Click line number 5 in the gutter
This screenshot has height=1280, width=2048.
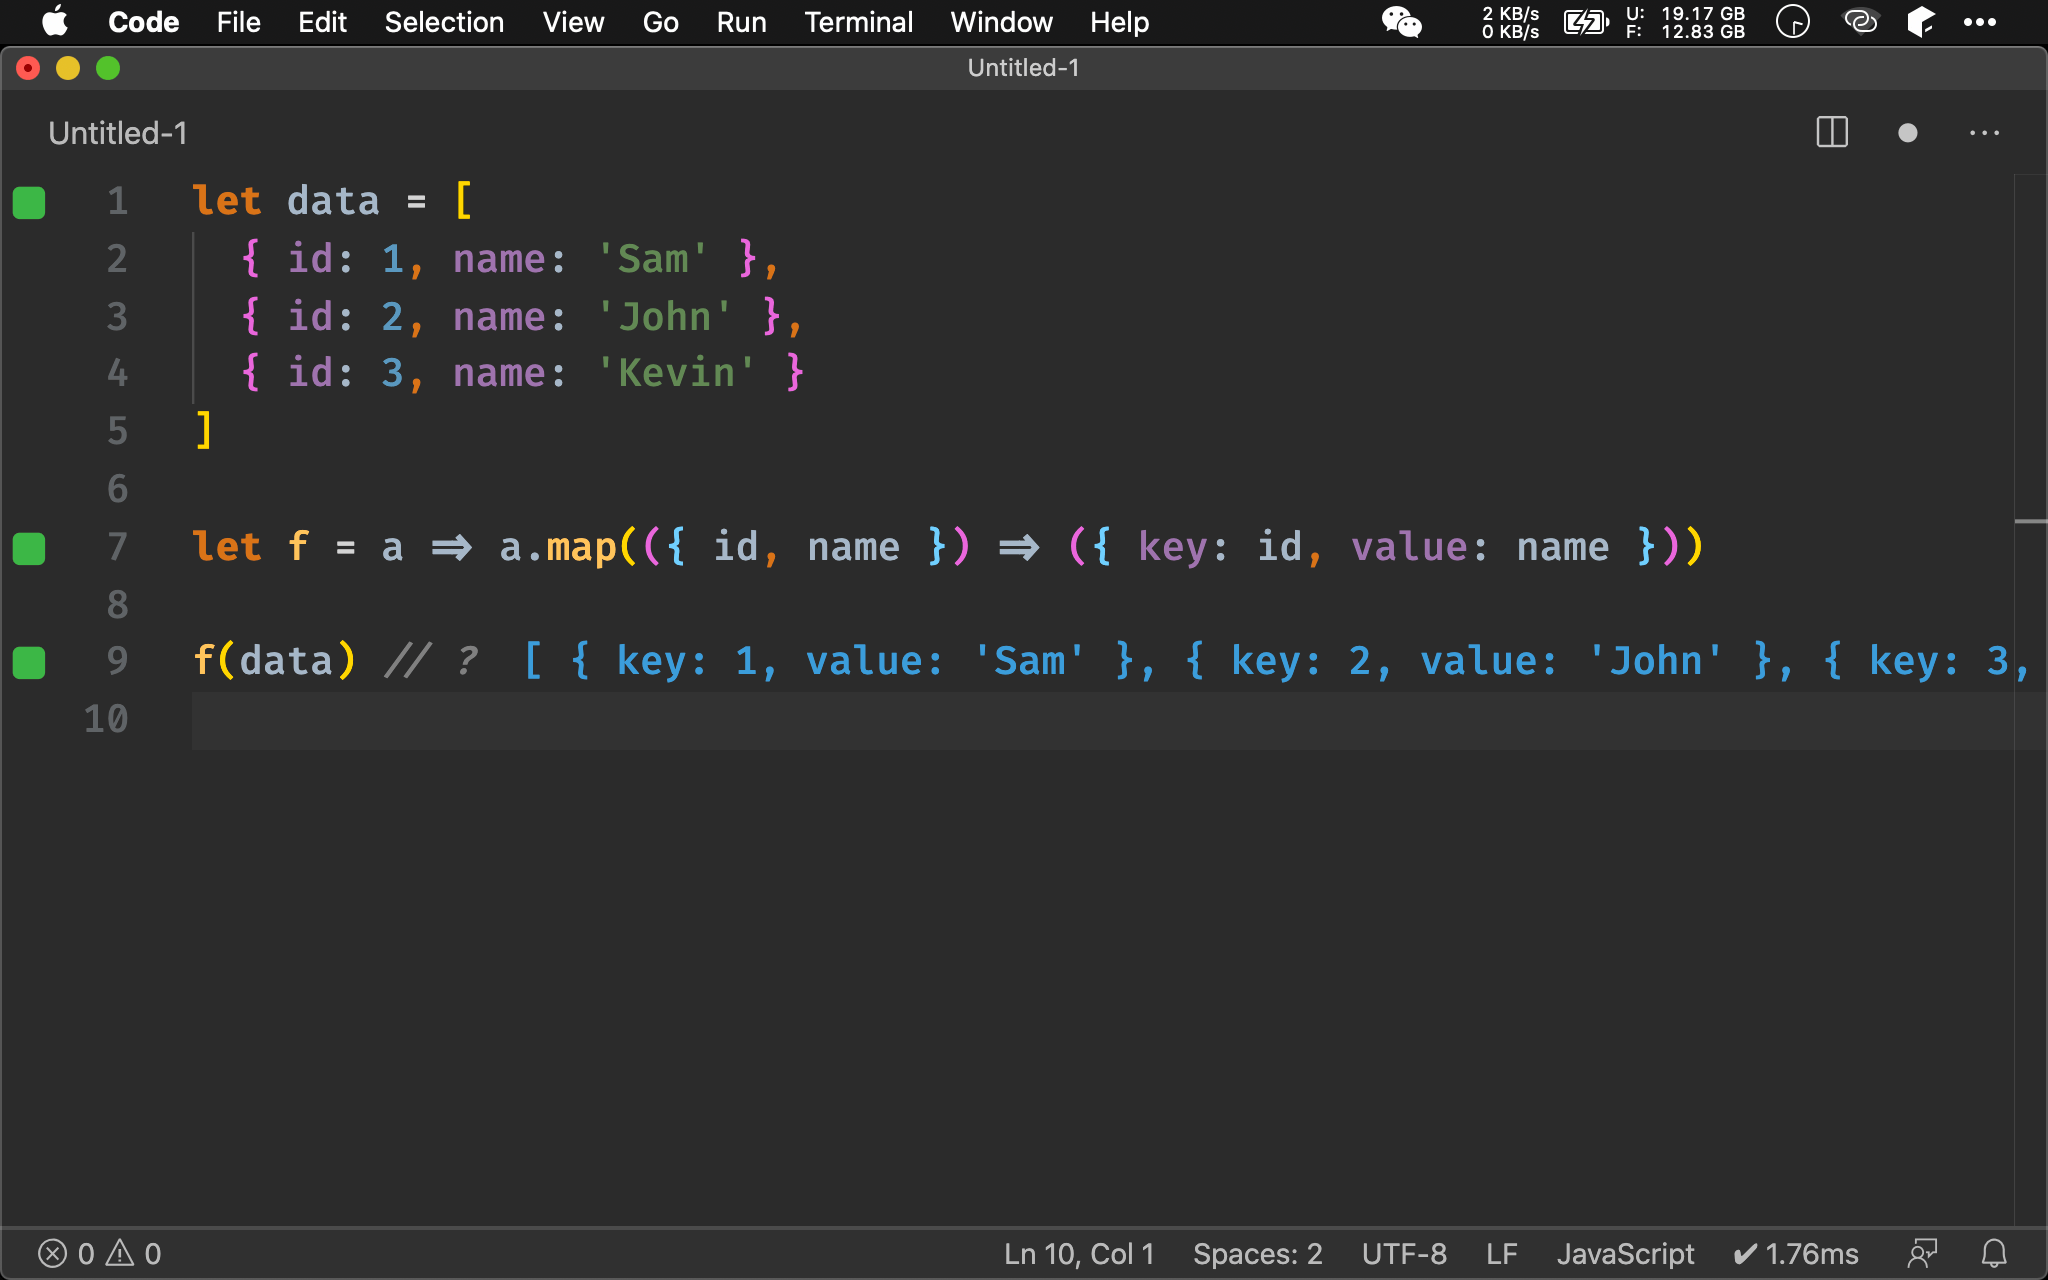(117, 431)
